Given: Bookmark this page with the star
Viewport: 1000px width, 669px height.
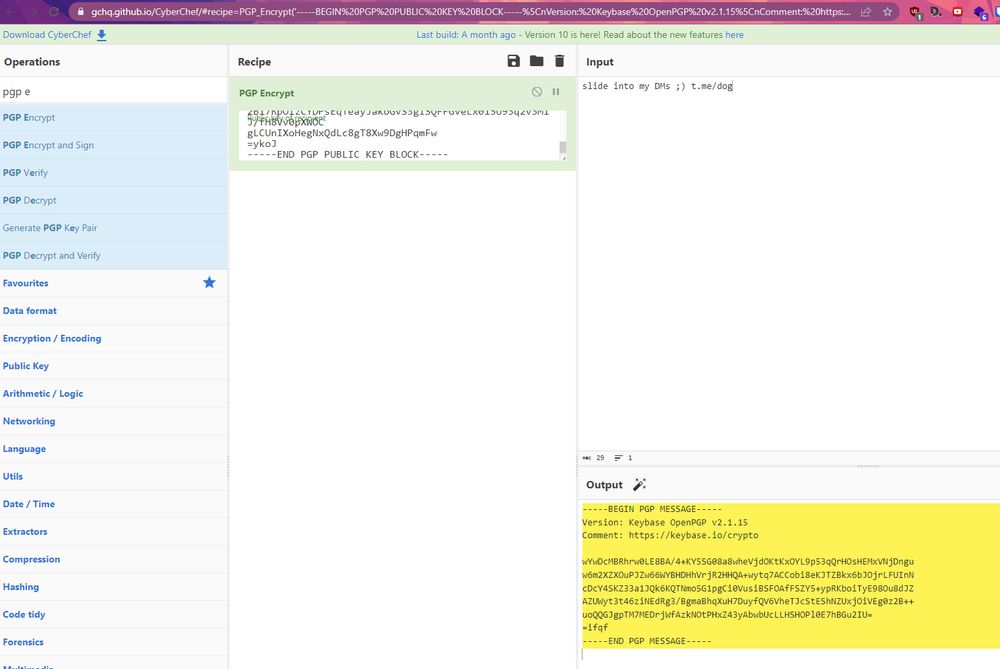Looking at the screenshot, I should tap(887, 11).
